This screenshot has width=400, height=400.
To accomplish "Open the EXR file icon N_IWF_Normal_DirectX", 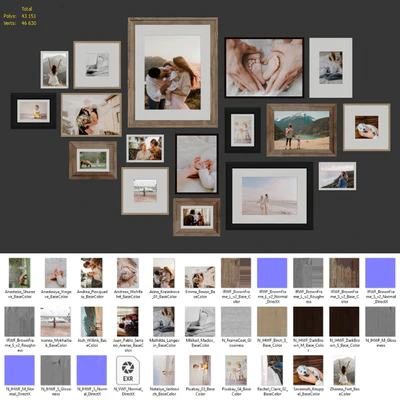I will [128, 370].
